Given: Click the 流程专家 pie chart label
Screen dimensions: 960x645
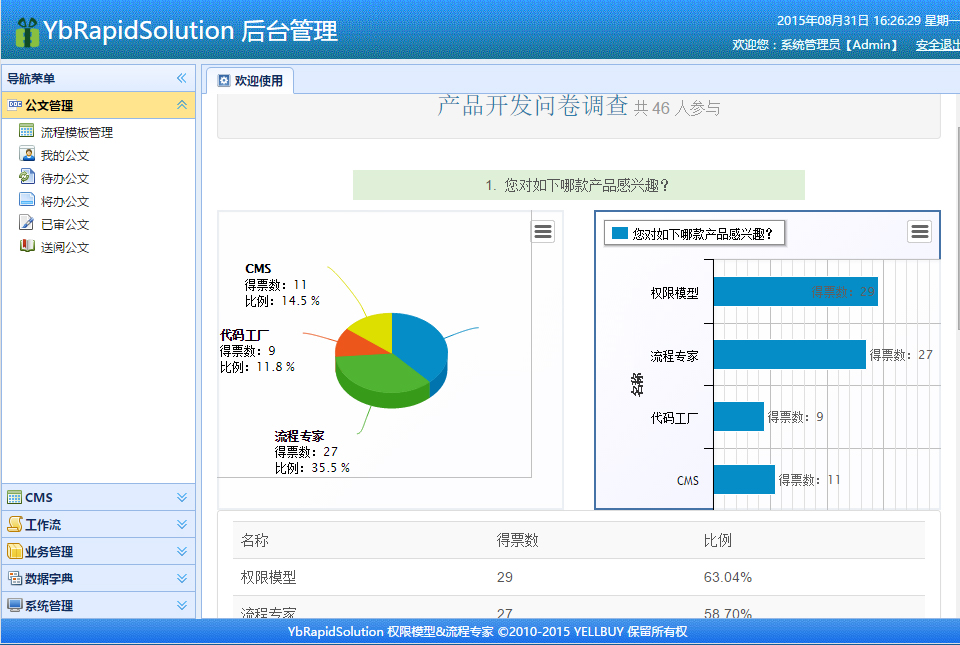Looking at the screenshot, I should coord(312,452).
